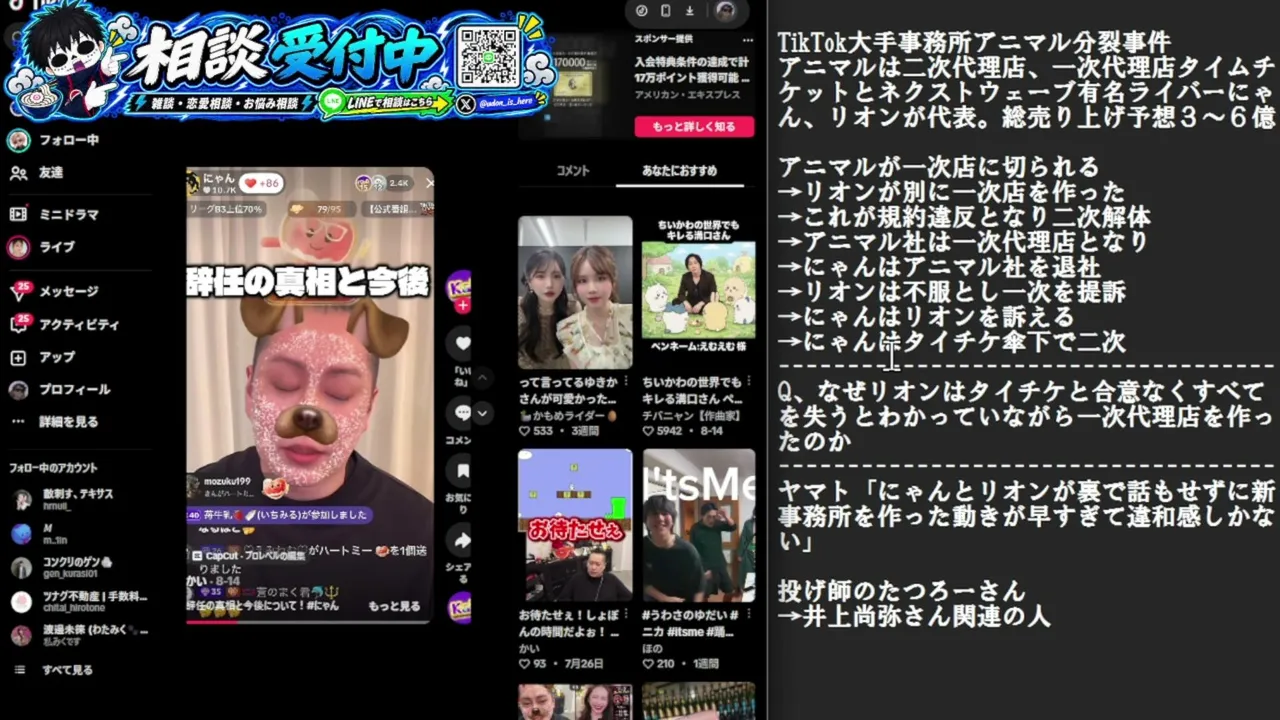Click the チバニャン【作曲家】 author name
Image resolution: width=1280 pixels, height=720 pixels.
(691, 415)
